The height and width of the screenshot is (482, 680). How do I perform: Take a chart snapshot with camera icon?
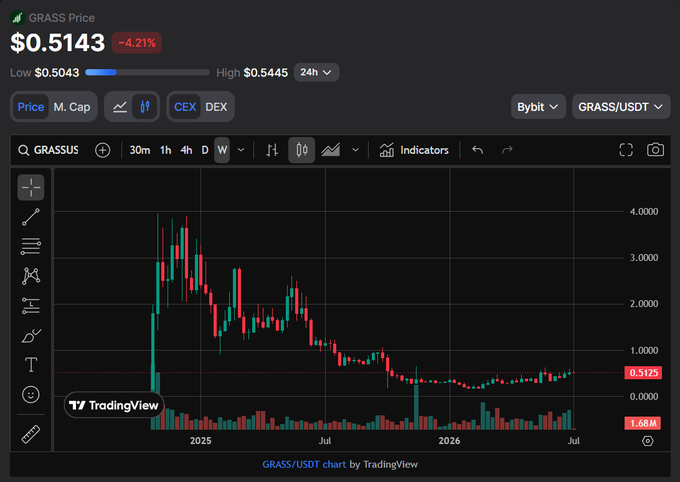[x=655, y=150]
